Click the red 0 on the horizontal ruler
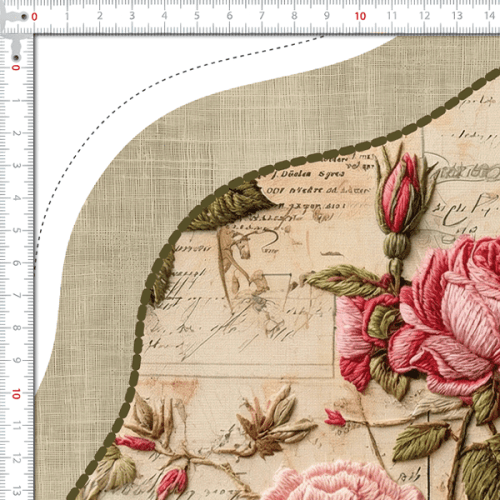This screenshot has width=500, height=500. coord(34,16)
